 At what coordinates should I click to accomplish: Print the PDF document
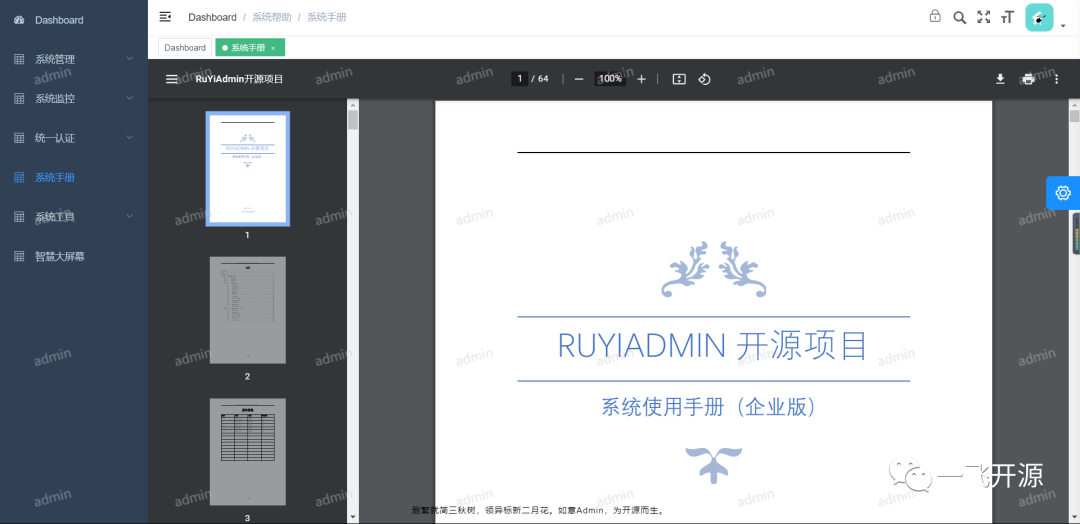click(1028, 79)
